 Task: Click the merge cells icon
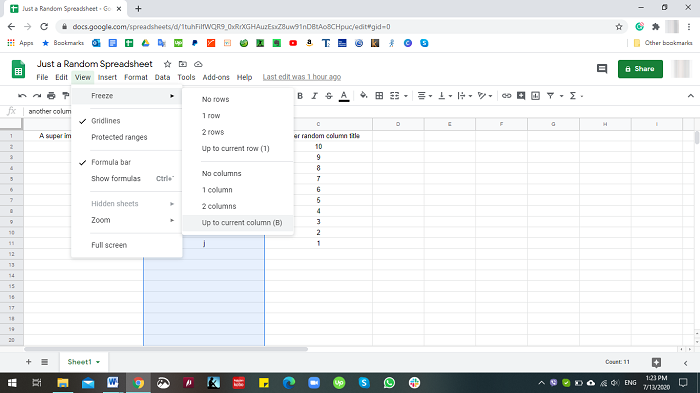(395, 96)
